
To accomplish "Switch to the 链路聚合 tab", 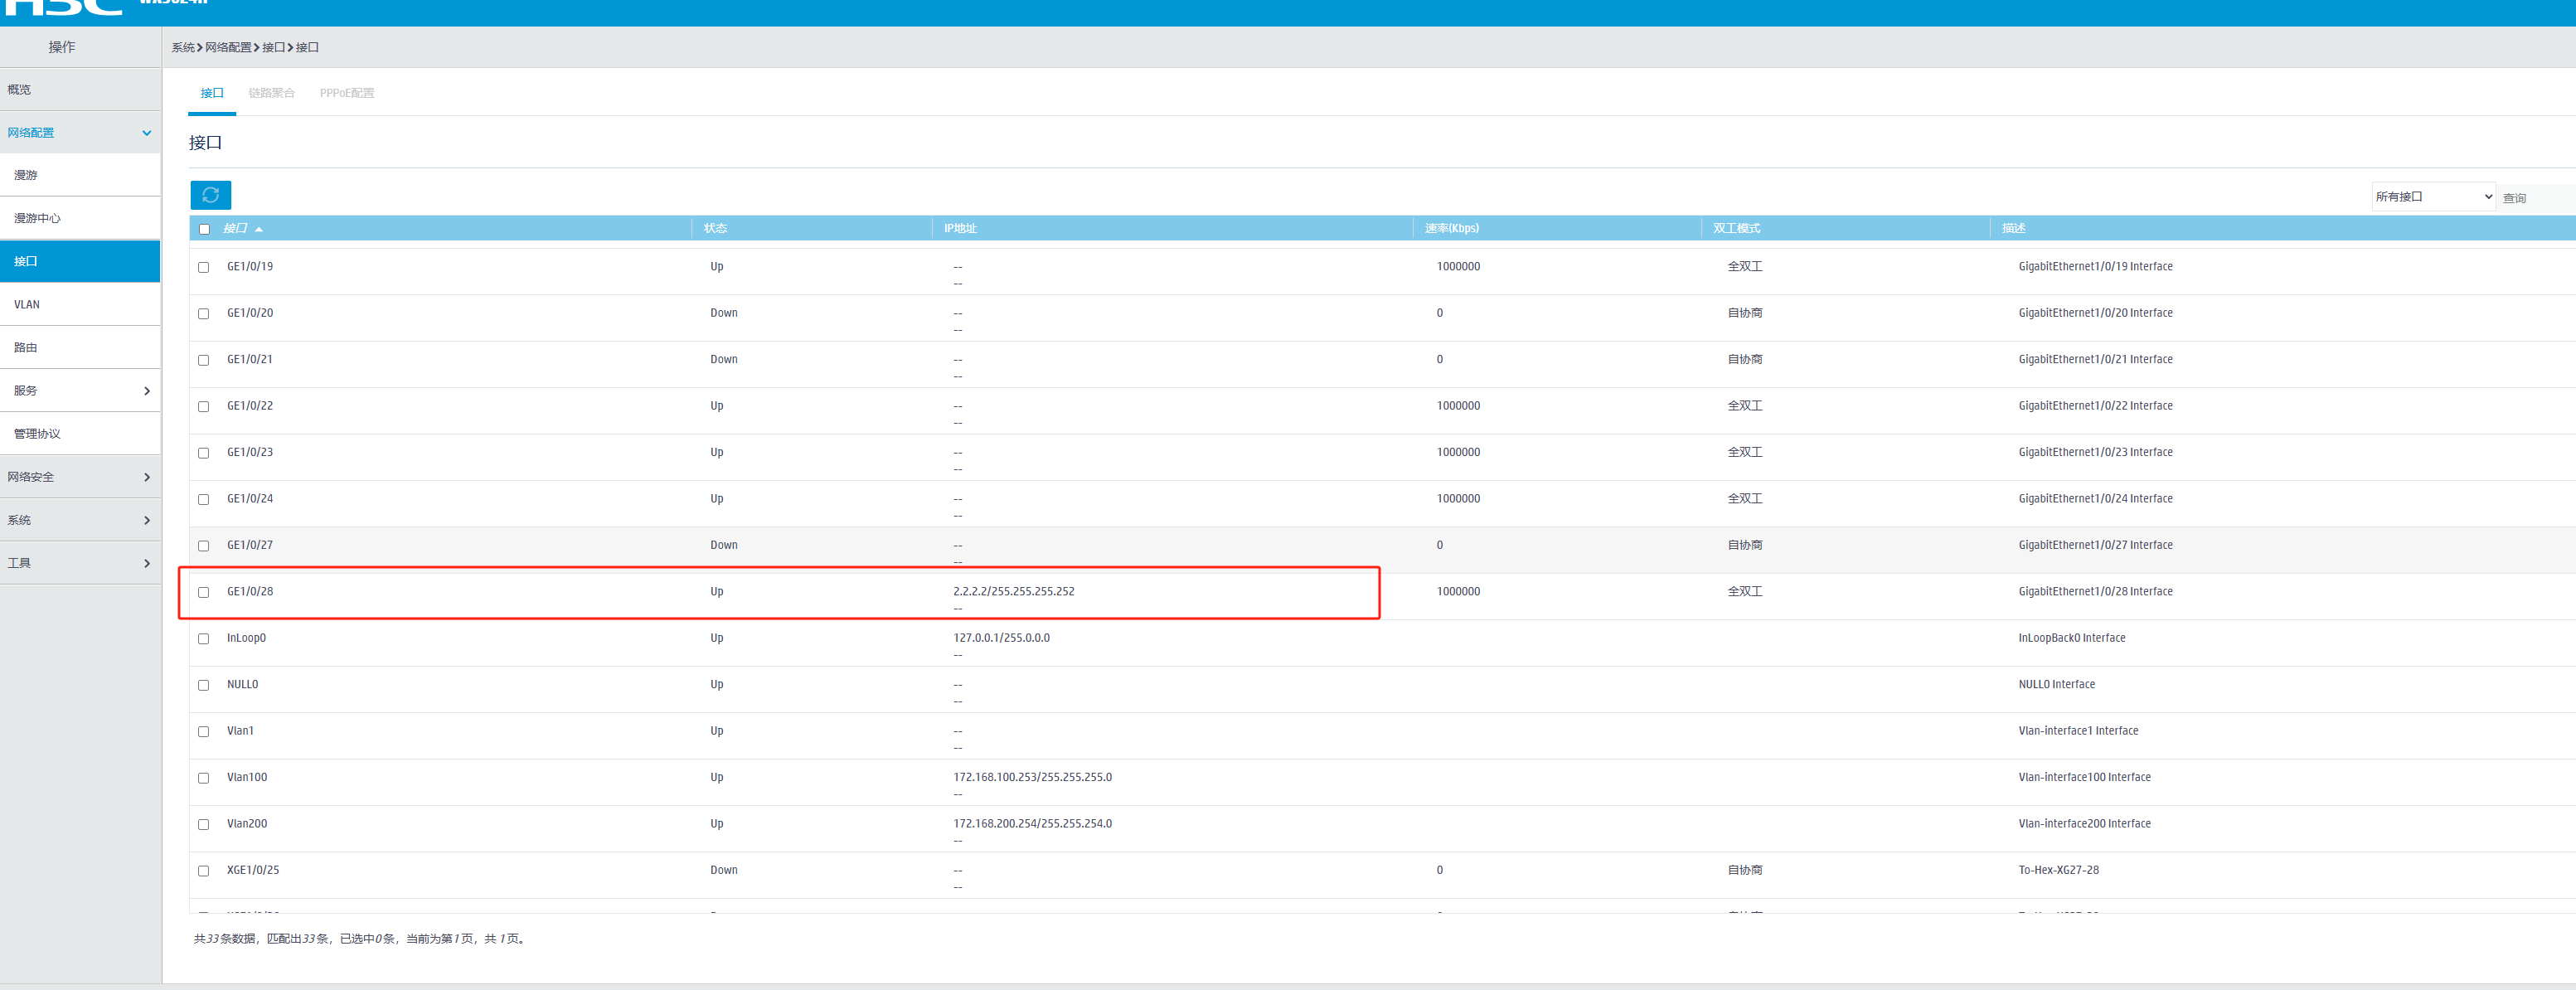I will pos(271,93).
